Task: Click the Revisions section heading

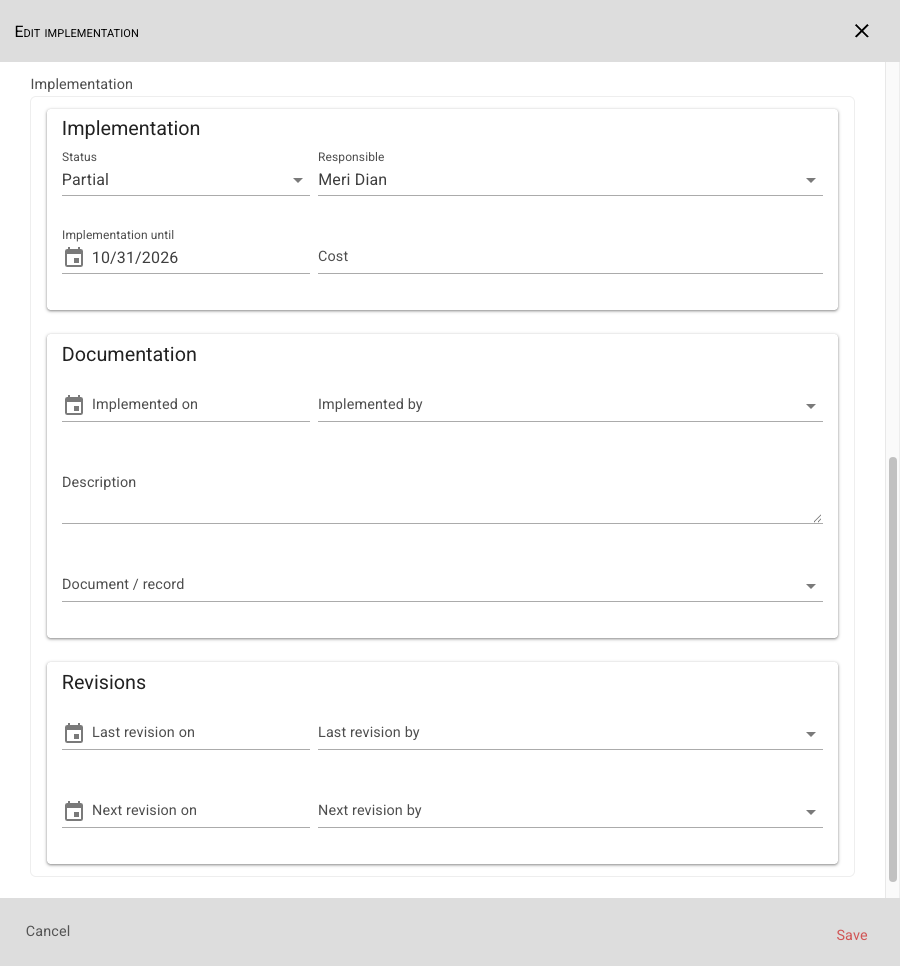Action: coord(104,683)
